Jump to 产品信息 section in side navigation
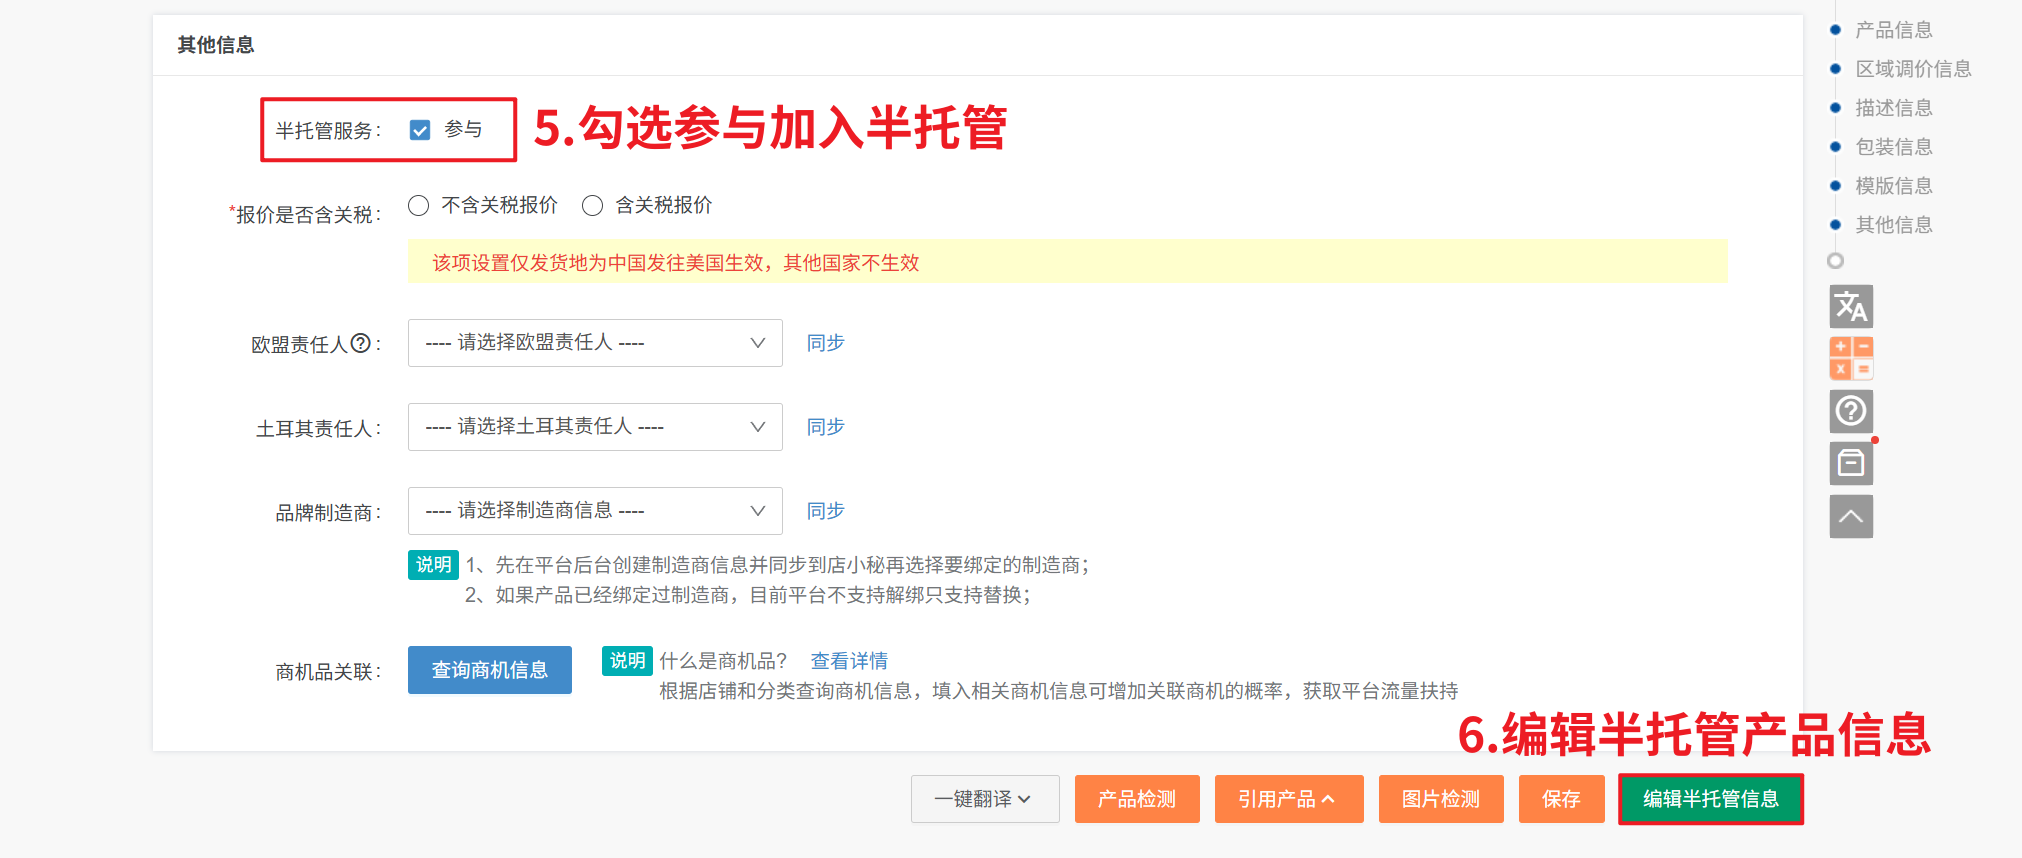2022x858 pixels. tap(1893, 30)
